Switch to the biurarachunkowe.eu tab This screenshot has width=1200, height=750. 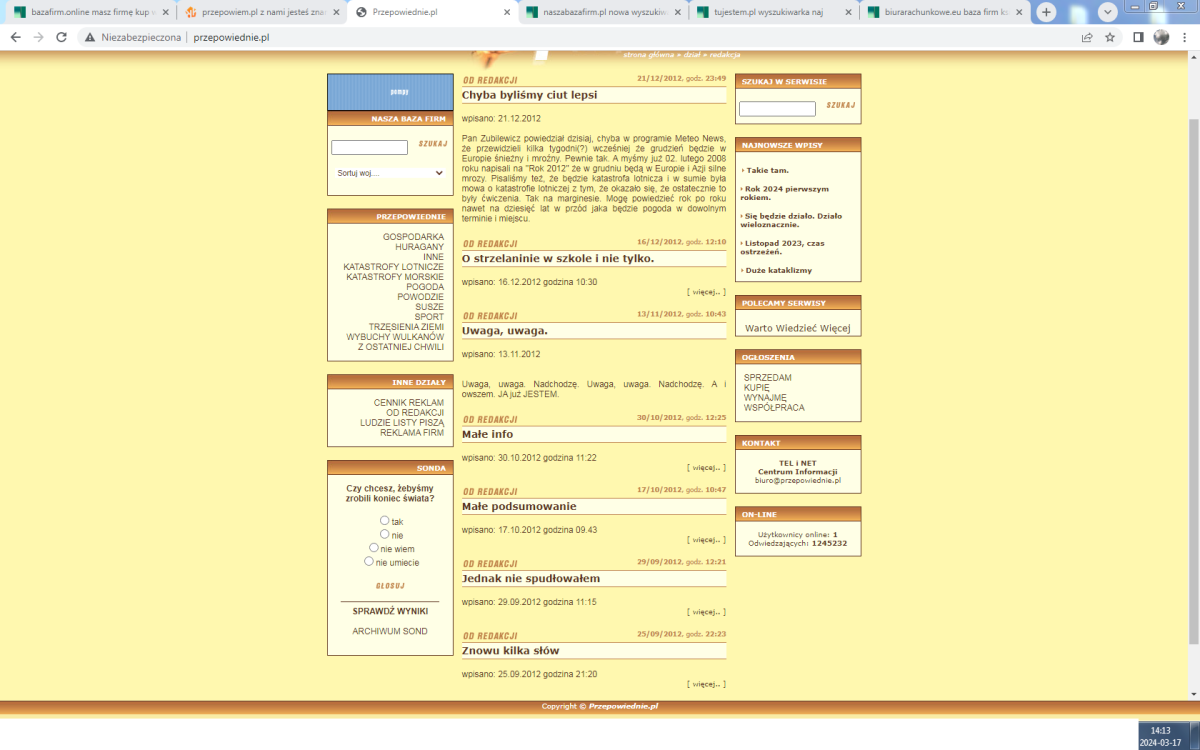[940, 12]
